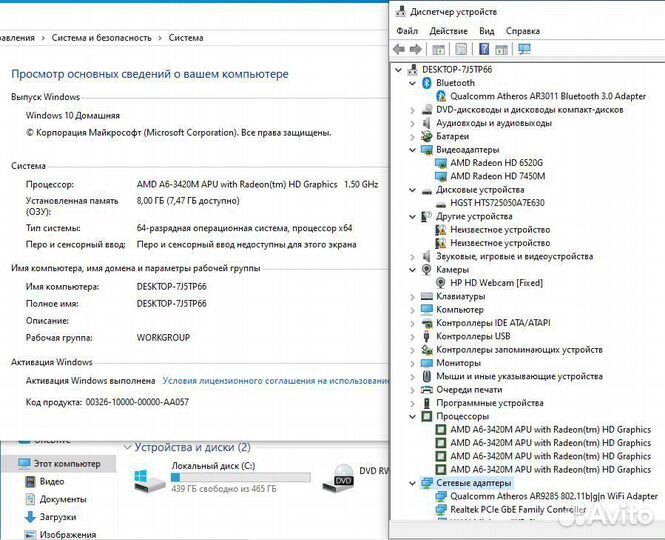The width and height of the screenshot is (665, 540).
Task: Click the Контроллеры USB icon
Action: click(426, 336)
